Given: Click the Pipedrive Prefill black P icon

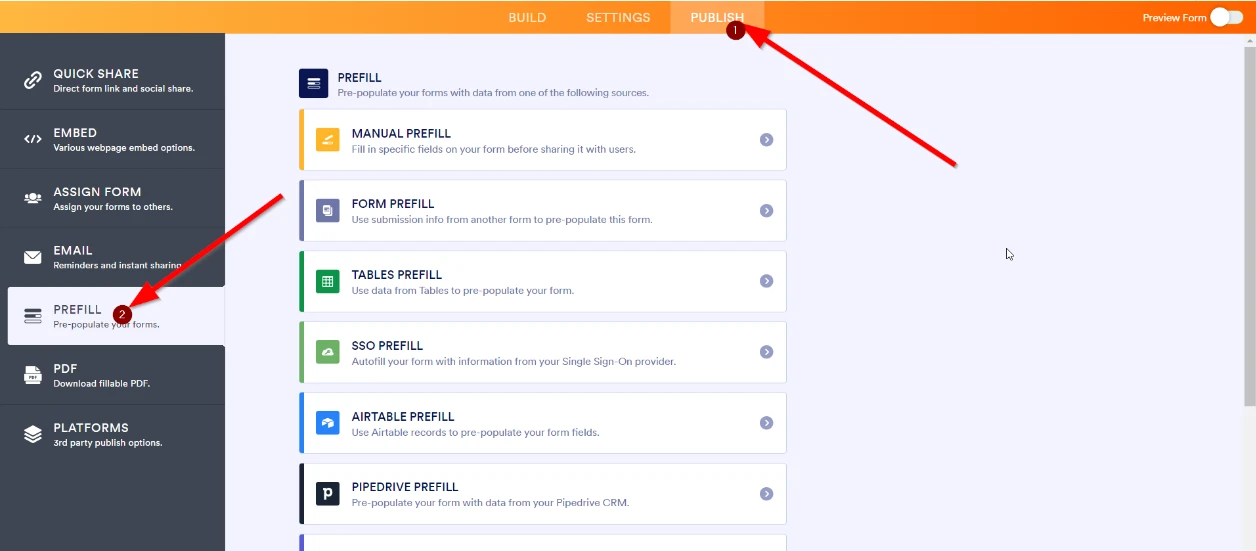Looking at the screenshot, I should [x=328, y=494].
